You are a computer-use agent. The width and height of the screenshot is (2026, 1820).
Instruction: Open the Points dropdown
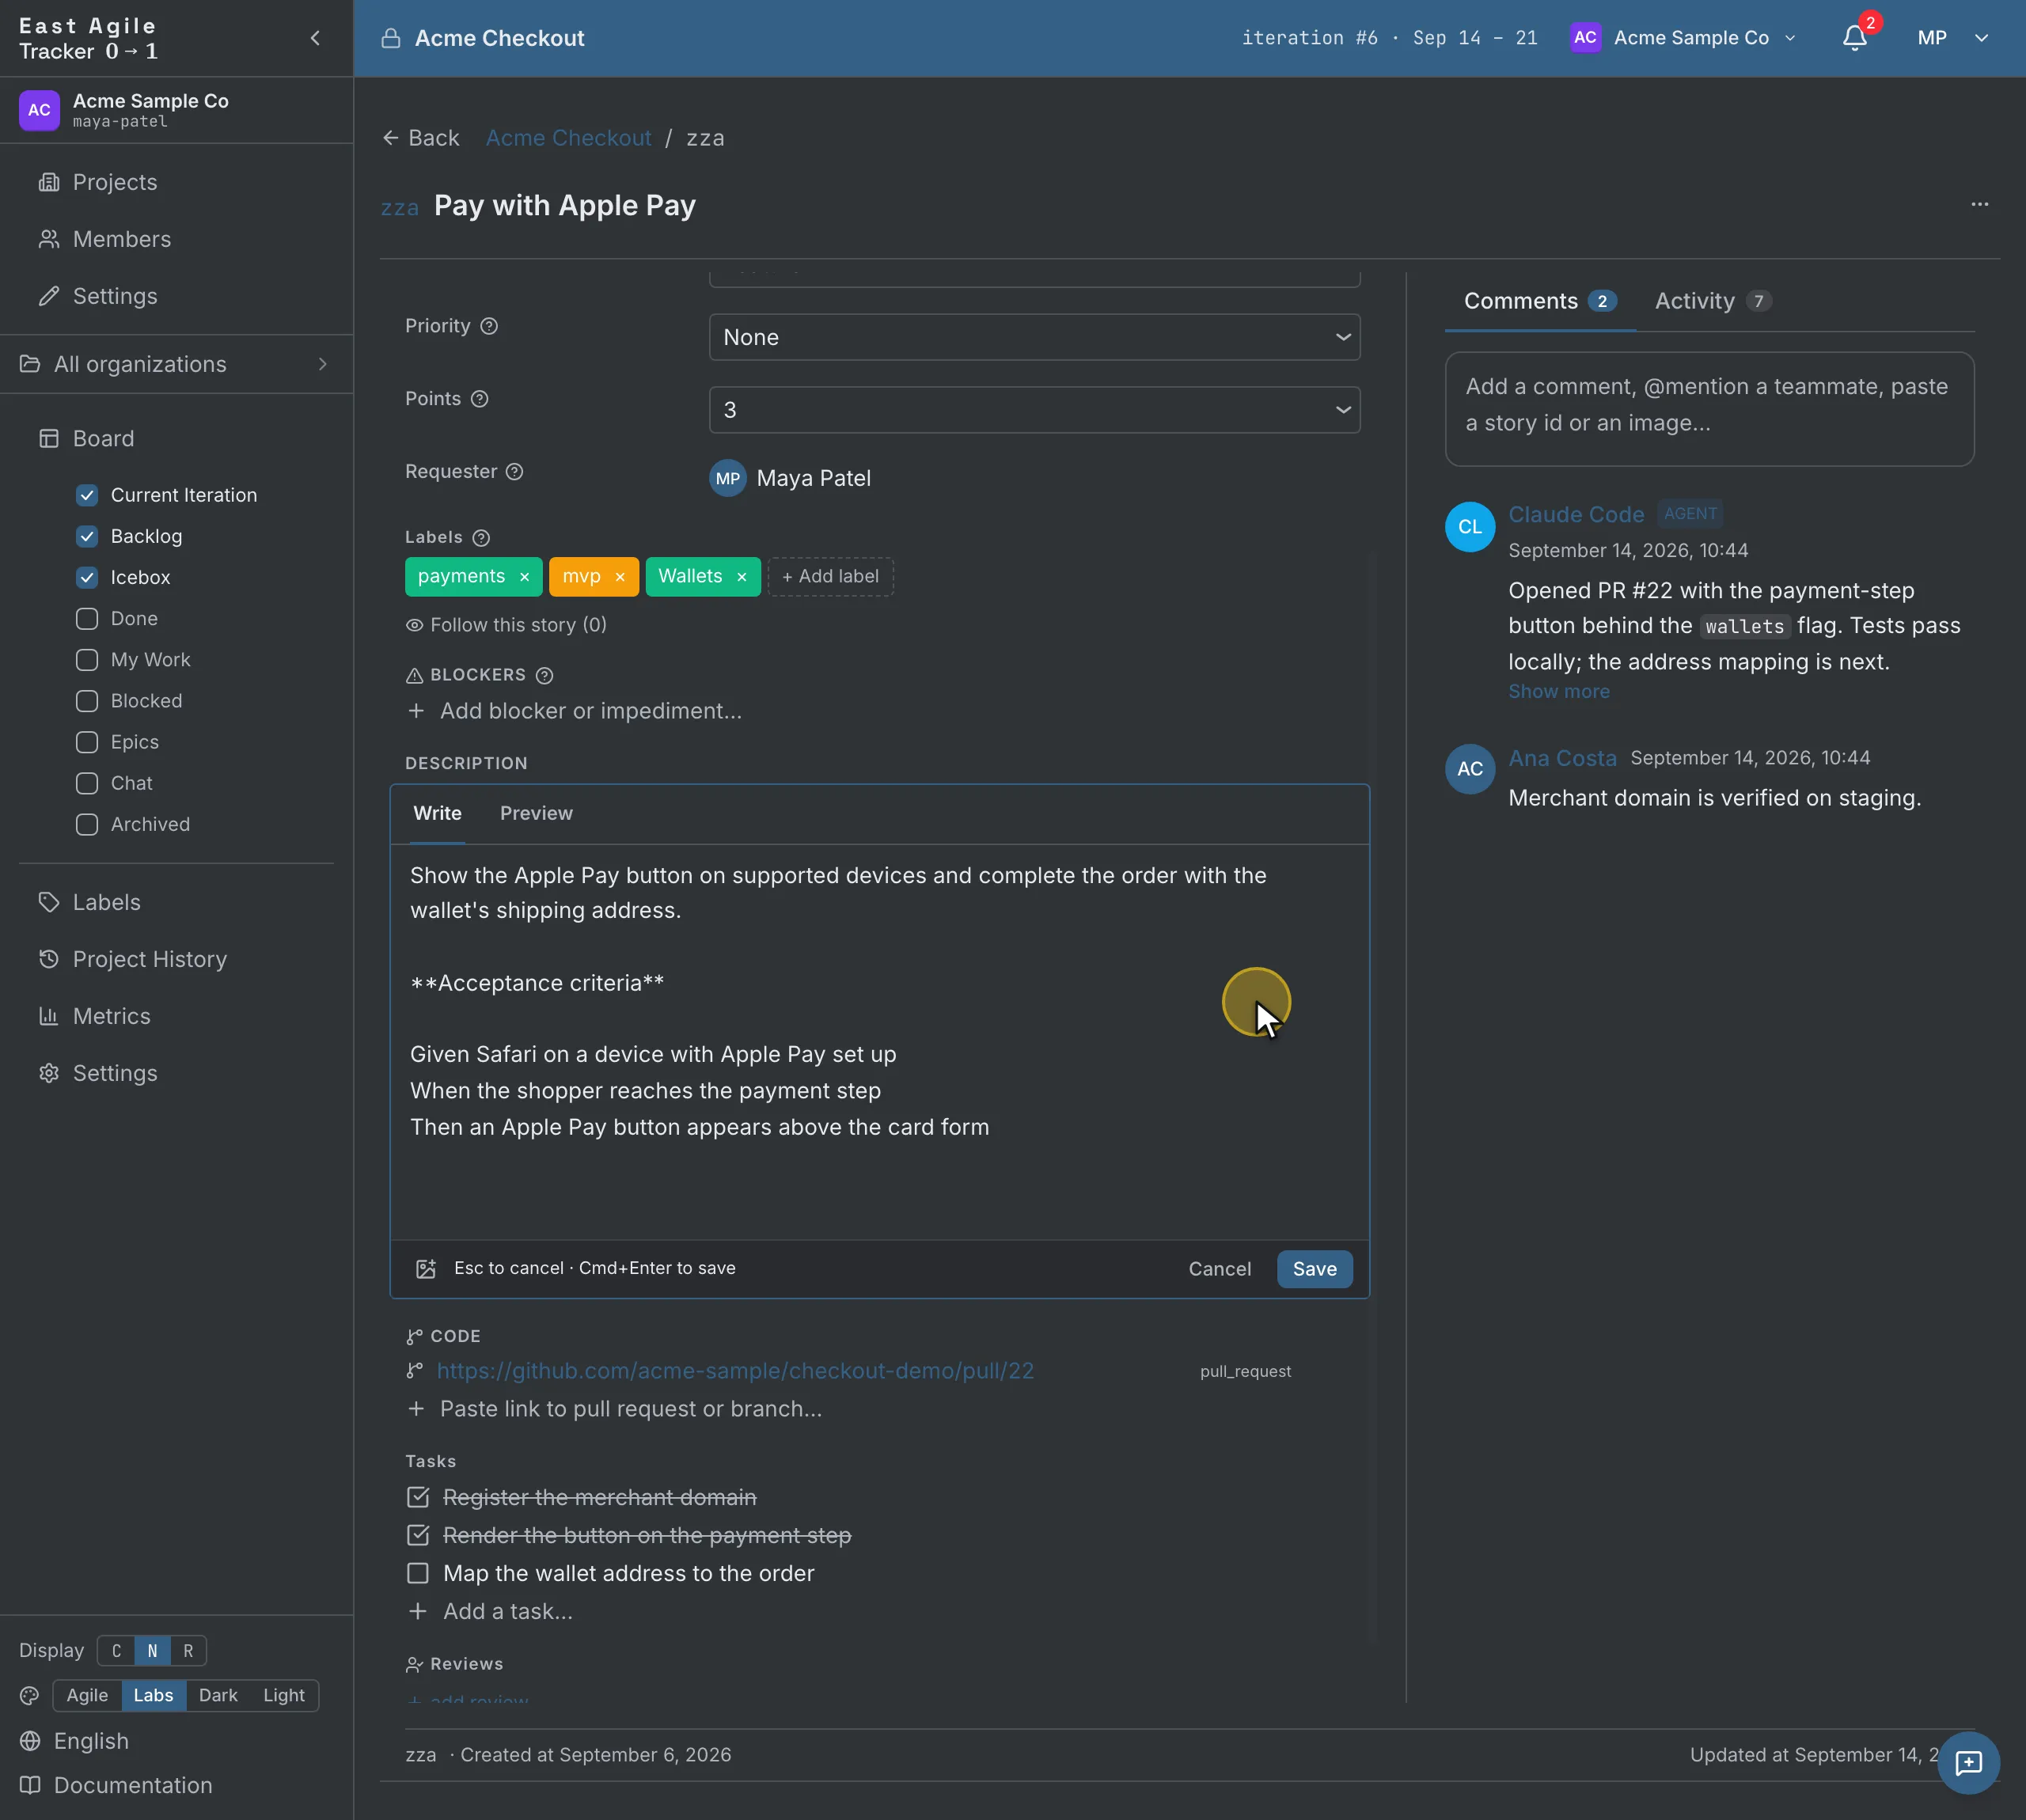[1034, 410]
